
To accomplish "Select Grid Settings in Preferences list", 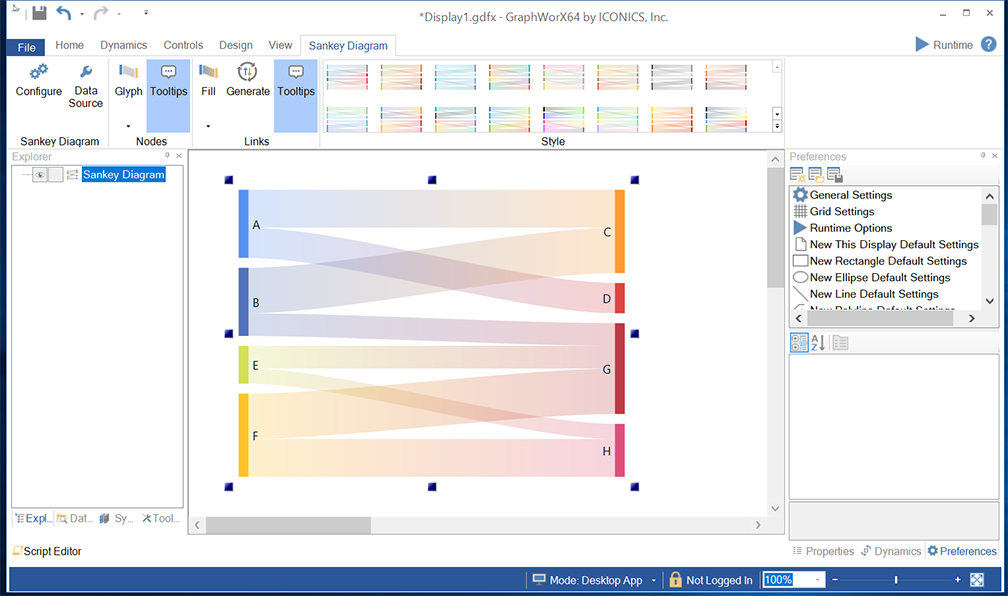I will click(x=841, y=211).
